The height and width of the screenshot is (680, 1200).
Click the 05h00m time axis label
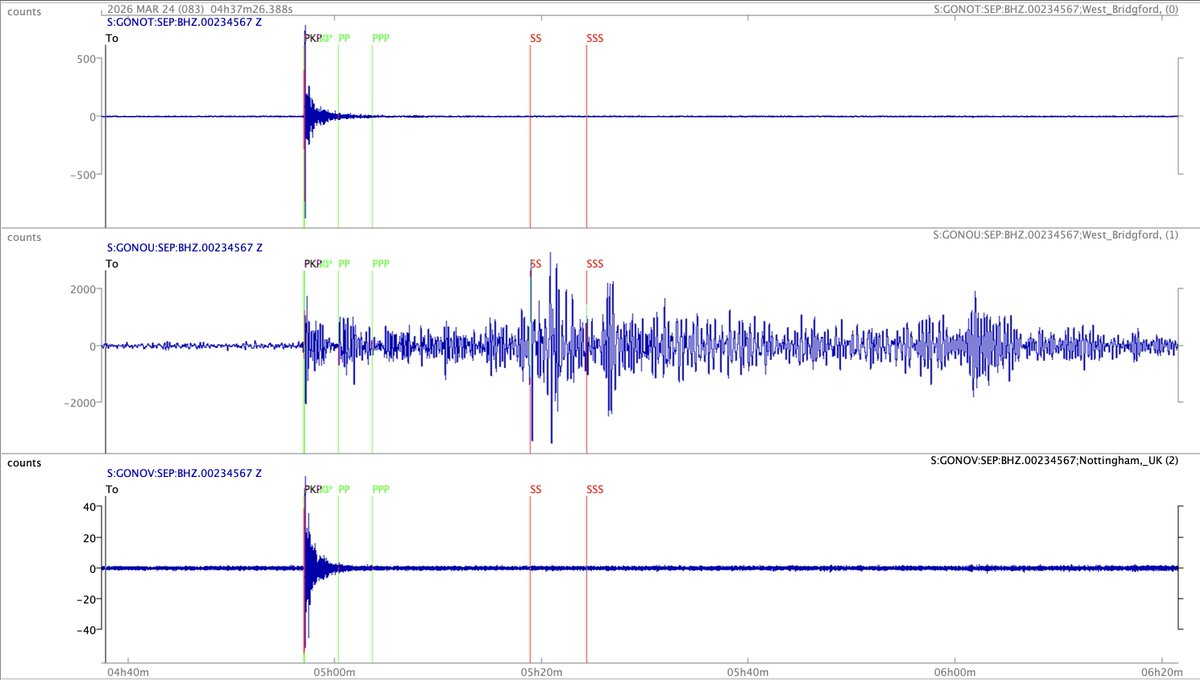click(x=335, y=672)
